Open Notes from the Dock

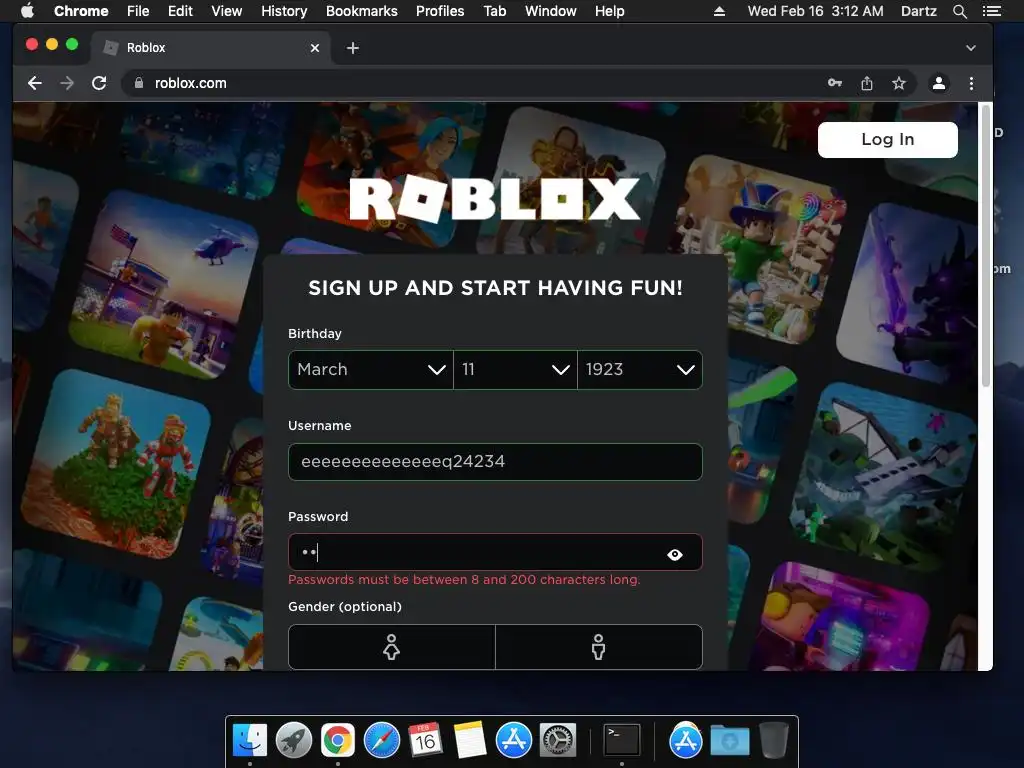[x=470, y=741]
